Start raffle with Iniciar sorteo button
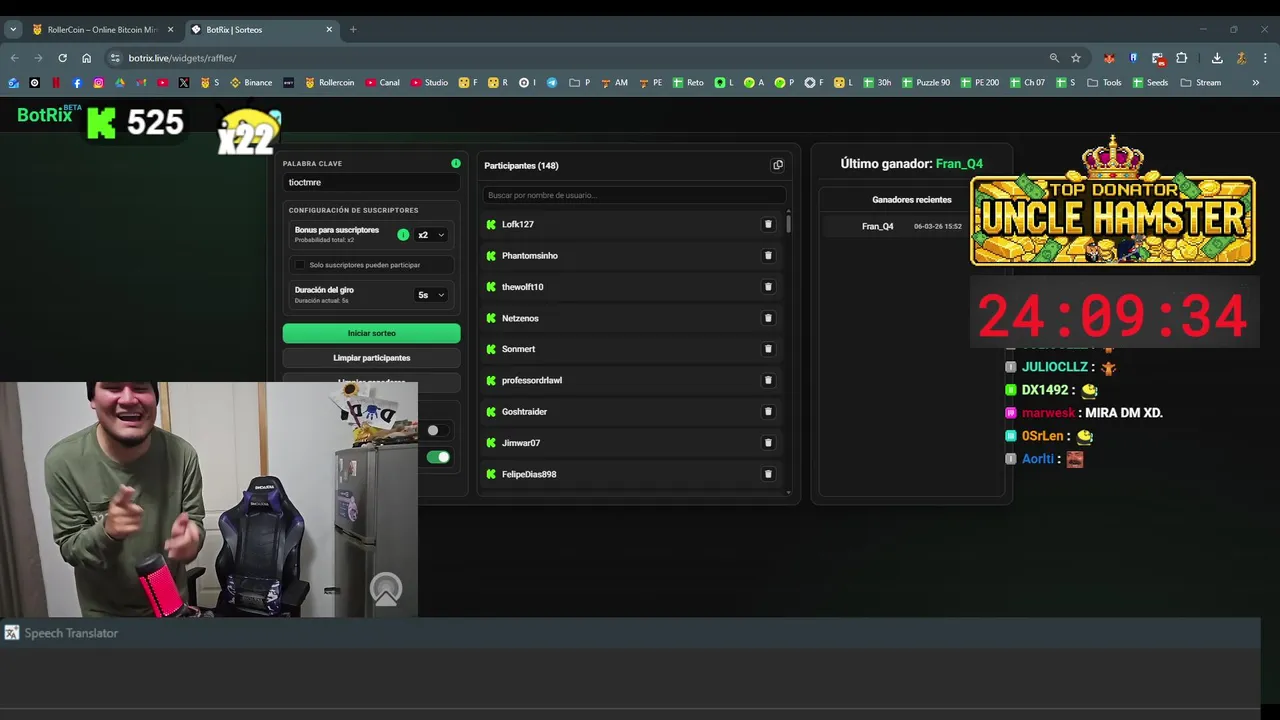This screenshot has width=1280, height=720. (371, 333)
